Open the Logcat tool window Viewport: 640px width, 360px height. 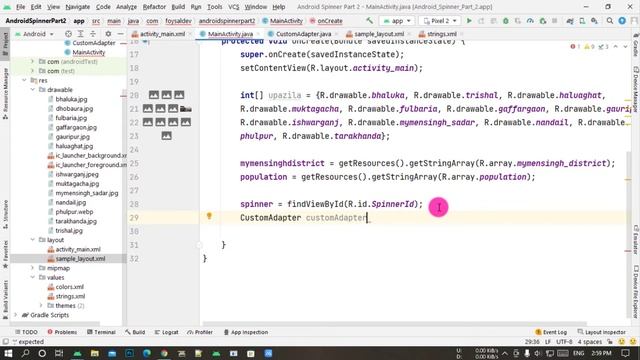tap(167, 332)
